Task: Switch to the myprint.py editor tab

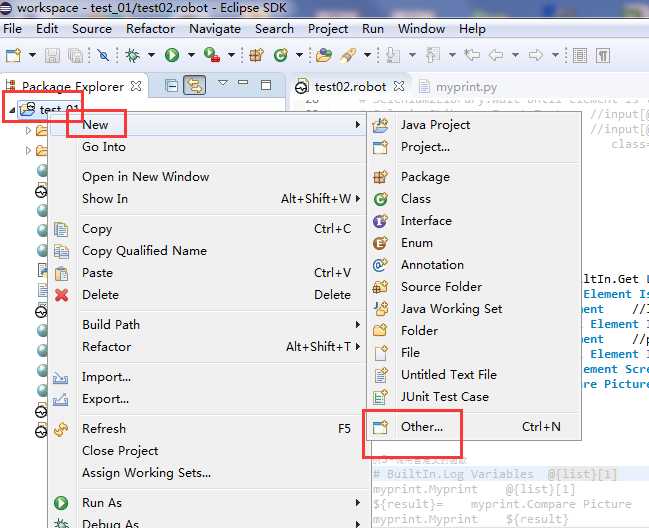Action: [x=466, y=86]
